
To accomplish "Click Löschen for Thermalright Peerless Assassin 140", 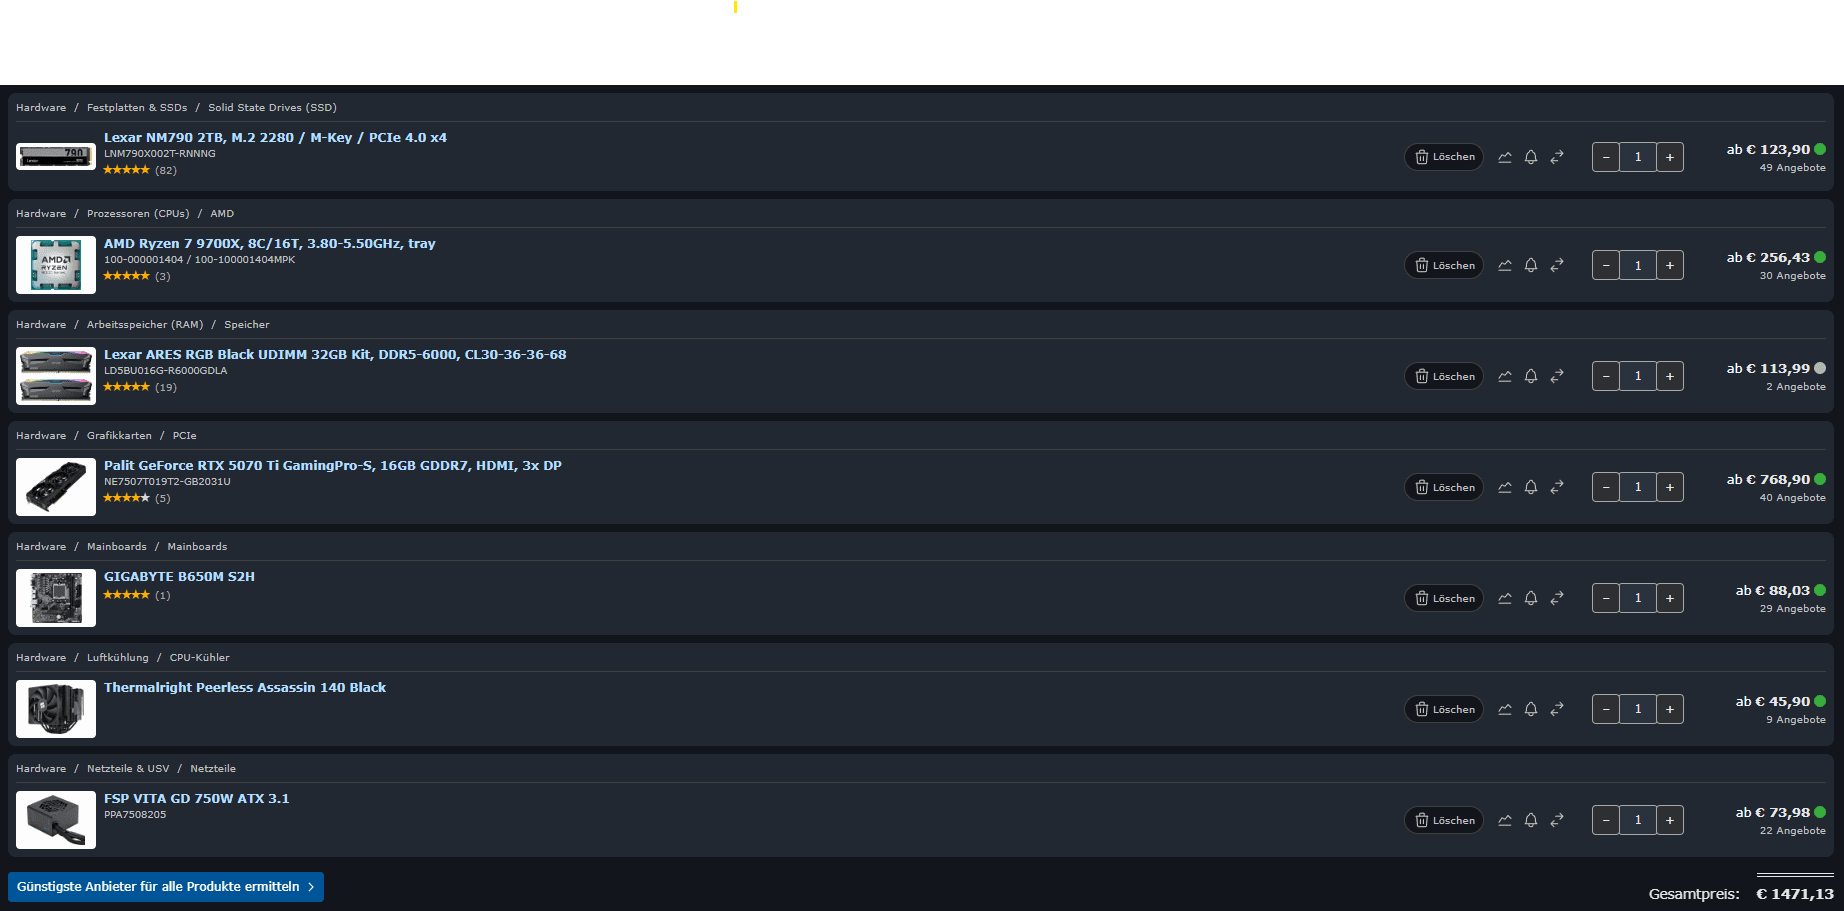I will coord(1444,709).
